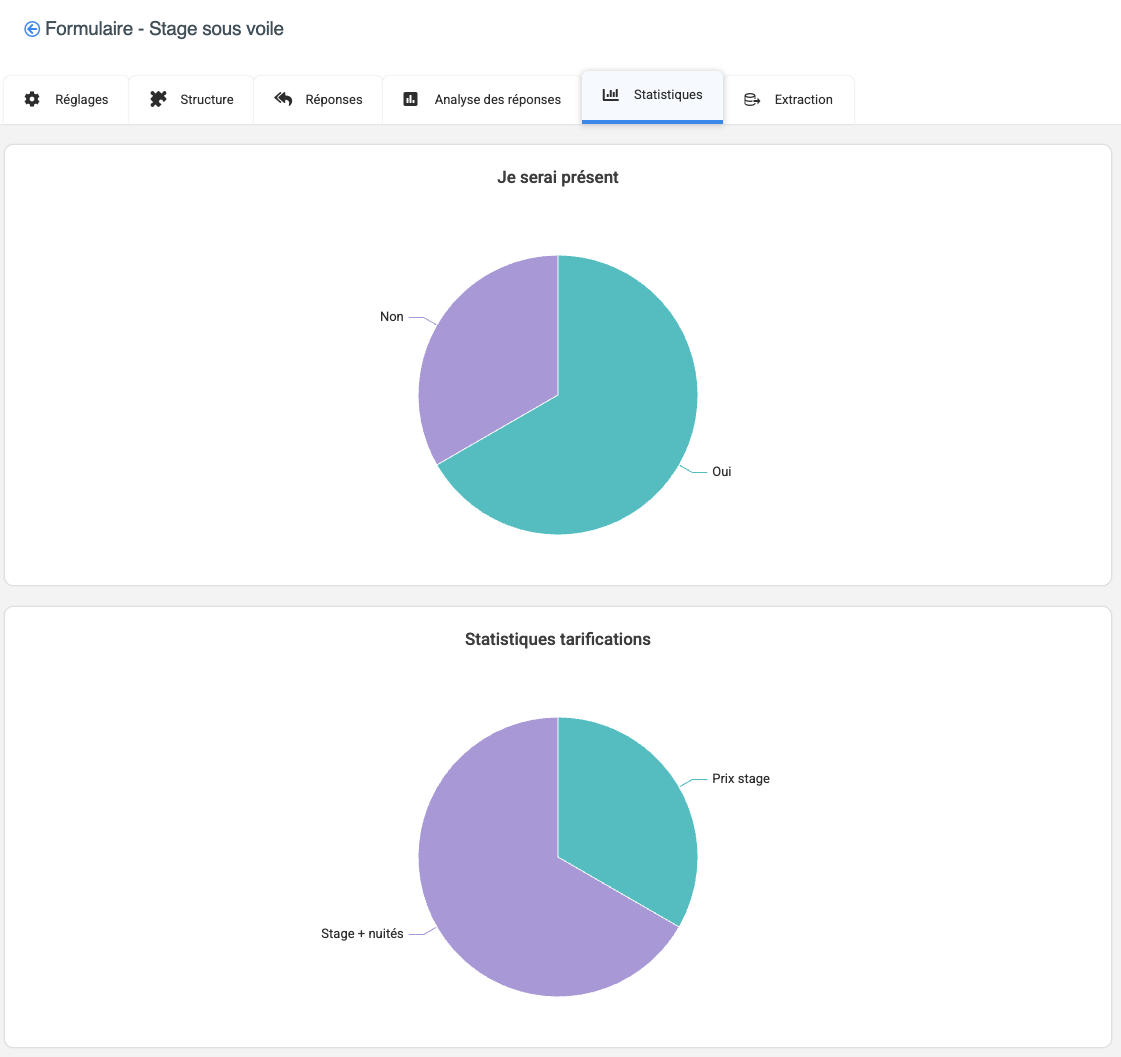Open the Réglages tab
1121x1057 pixels.
click(81, 100)
